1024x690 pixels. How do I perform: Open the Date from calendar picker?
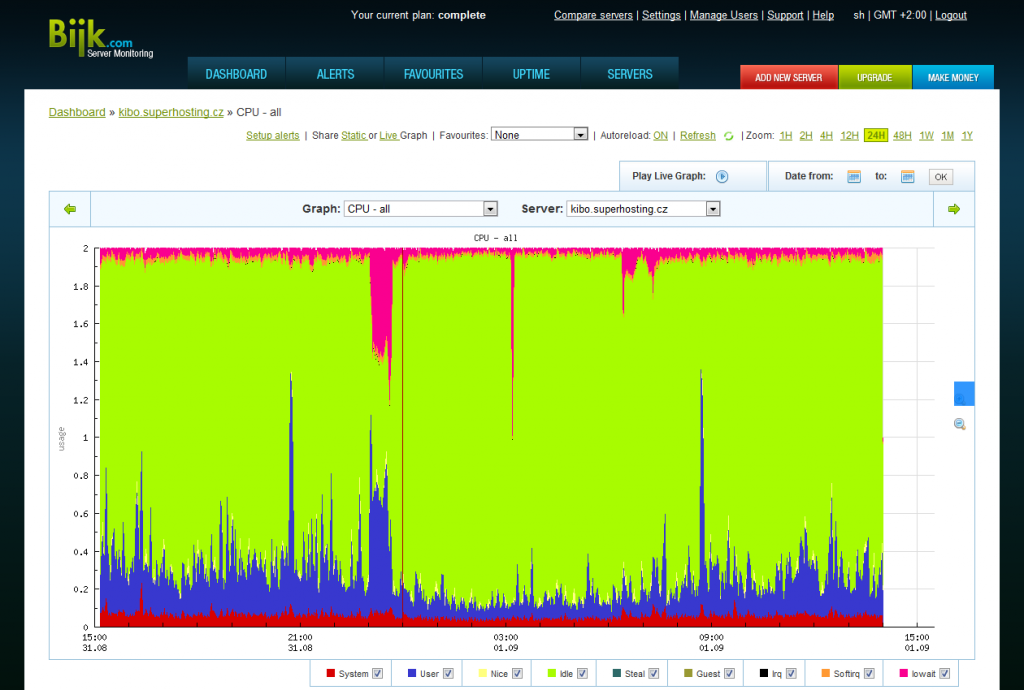(x=854, y=176)
